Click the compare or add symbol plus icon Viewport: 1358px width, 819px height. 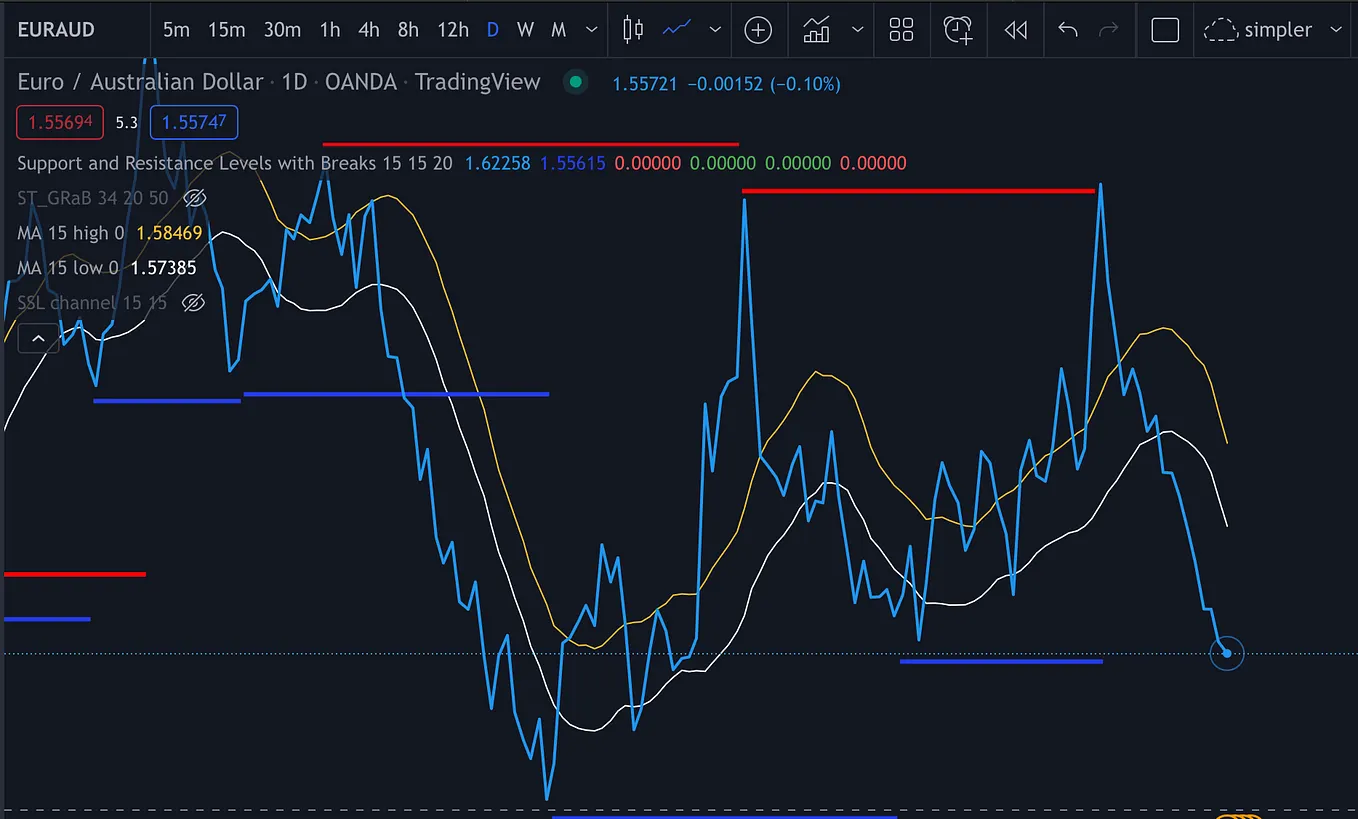pyautogui.click(x=759, y=30)
